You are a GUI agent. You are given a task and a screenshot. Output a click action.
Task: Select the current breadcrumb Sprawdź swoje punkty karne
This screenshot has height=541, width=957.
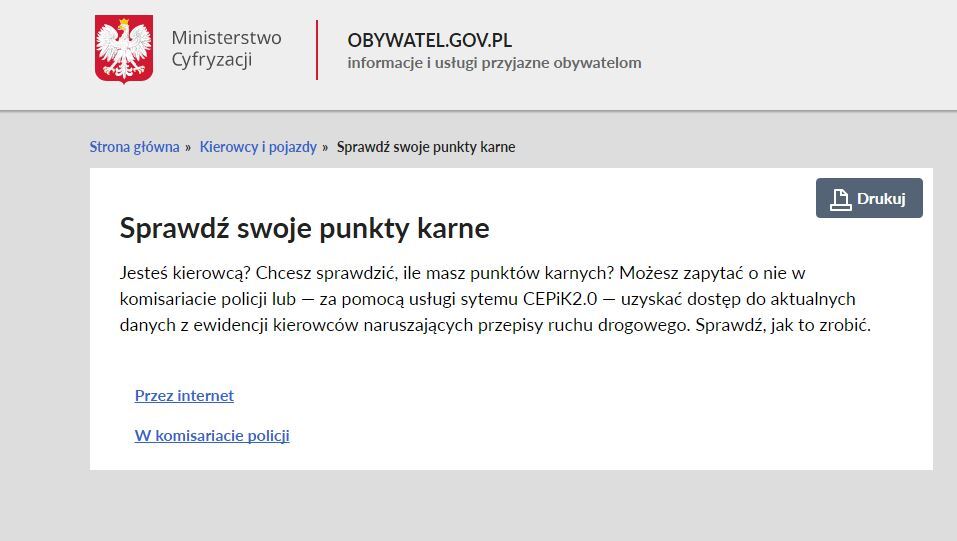pyautogui.click(x=426, y=147)
